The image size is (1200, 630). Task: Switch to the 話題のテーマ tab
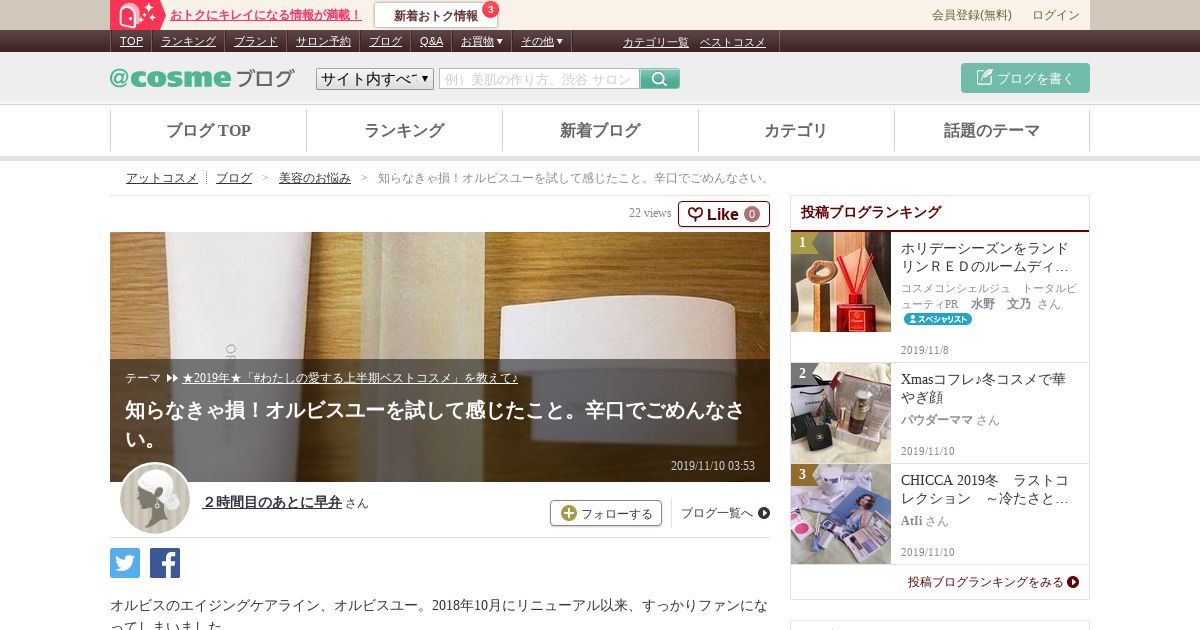(992, 130)
